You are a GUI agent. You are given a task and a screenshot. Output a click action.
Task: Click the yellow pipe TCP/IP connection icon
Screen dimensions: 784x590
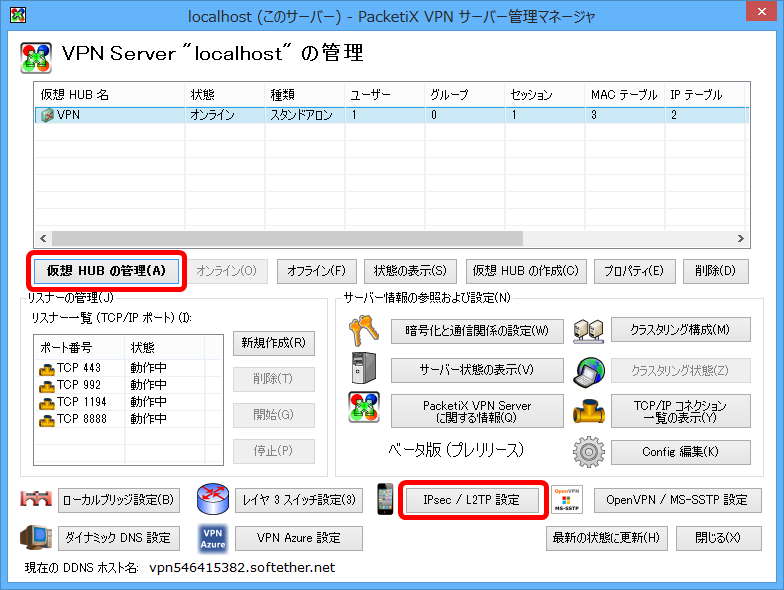pos(588,411)
